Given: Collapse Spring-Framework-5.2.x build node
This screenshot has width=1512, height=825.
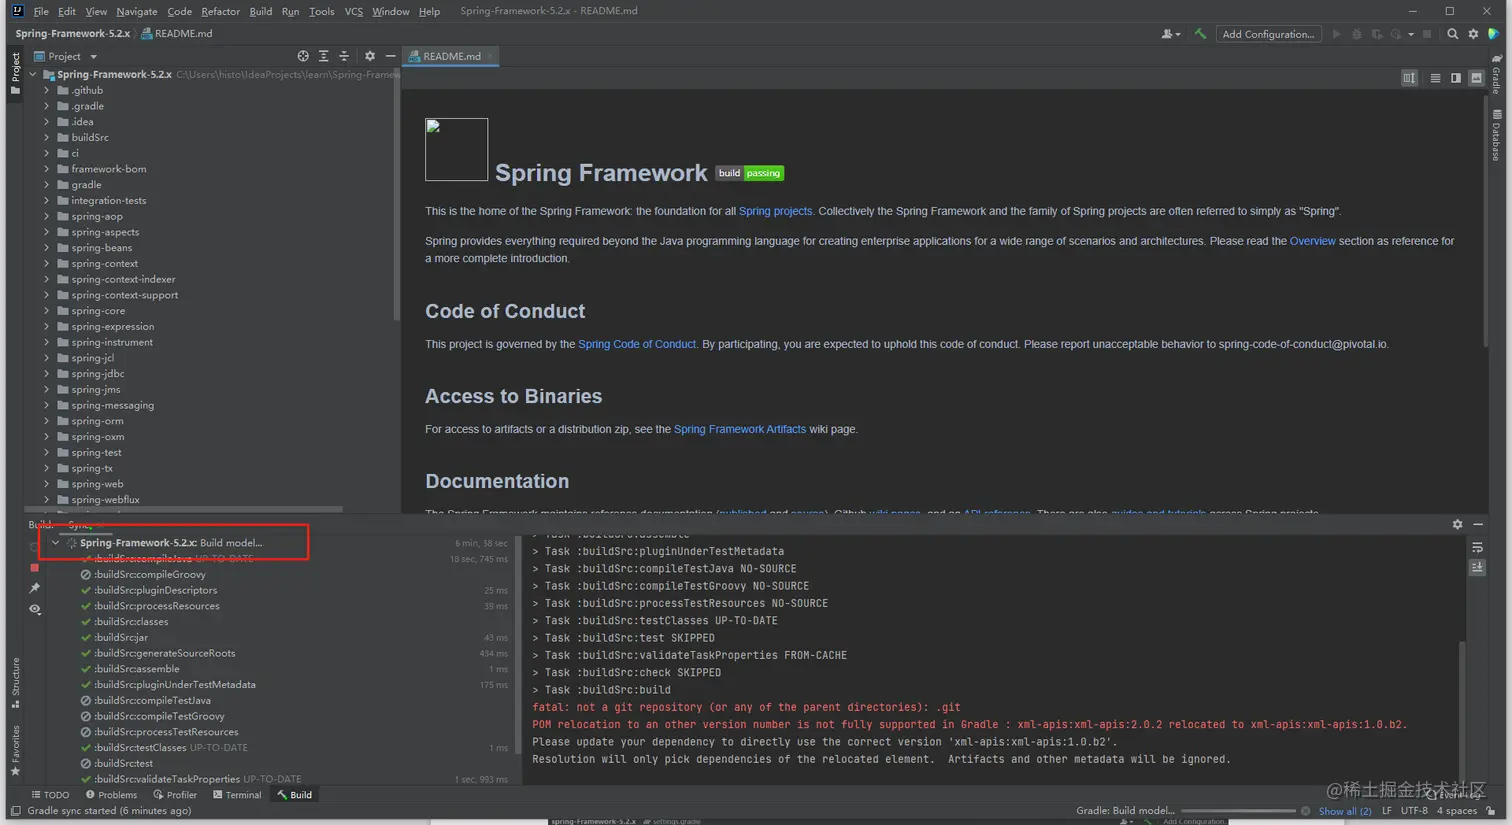Looking at the screenshot, I should pos(56,543).
